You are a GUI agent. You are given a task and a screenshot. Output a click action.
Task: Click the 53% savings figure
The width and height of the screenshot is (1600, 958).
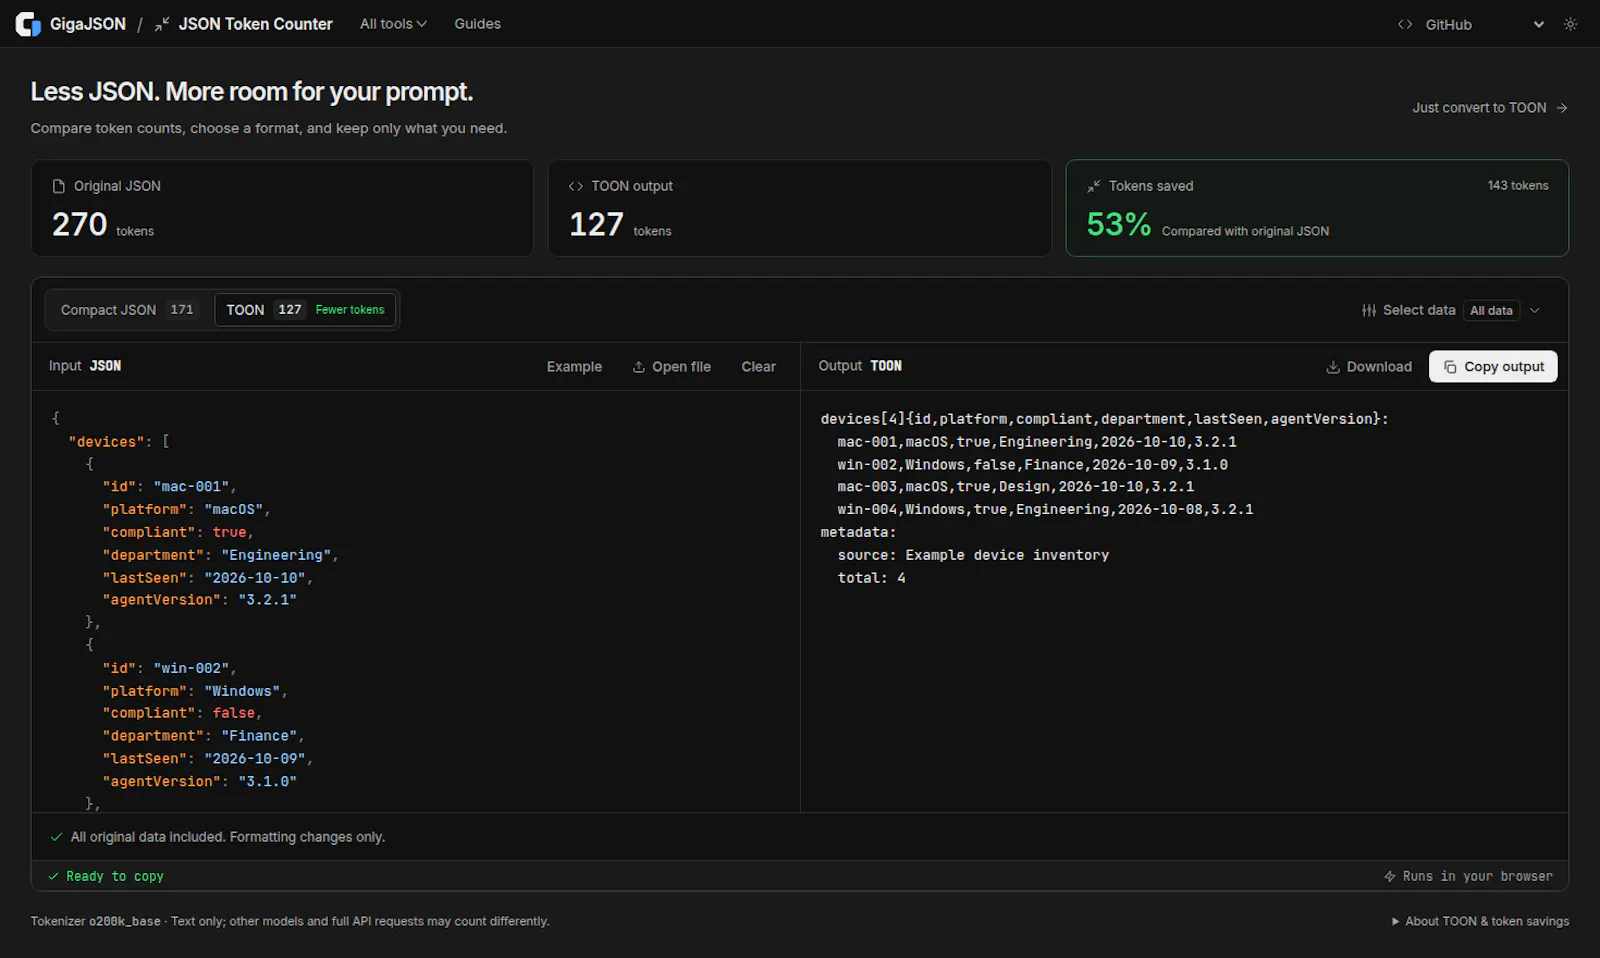pos(1119,224)
